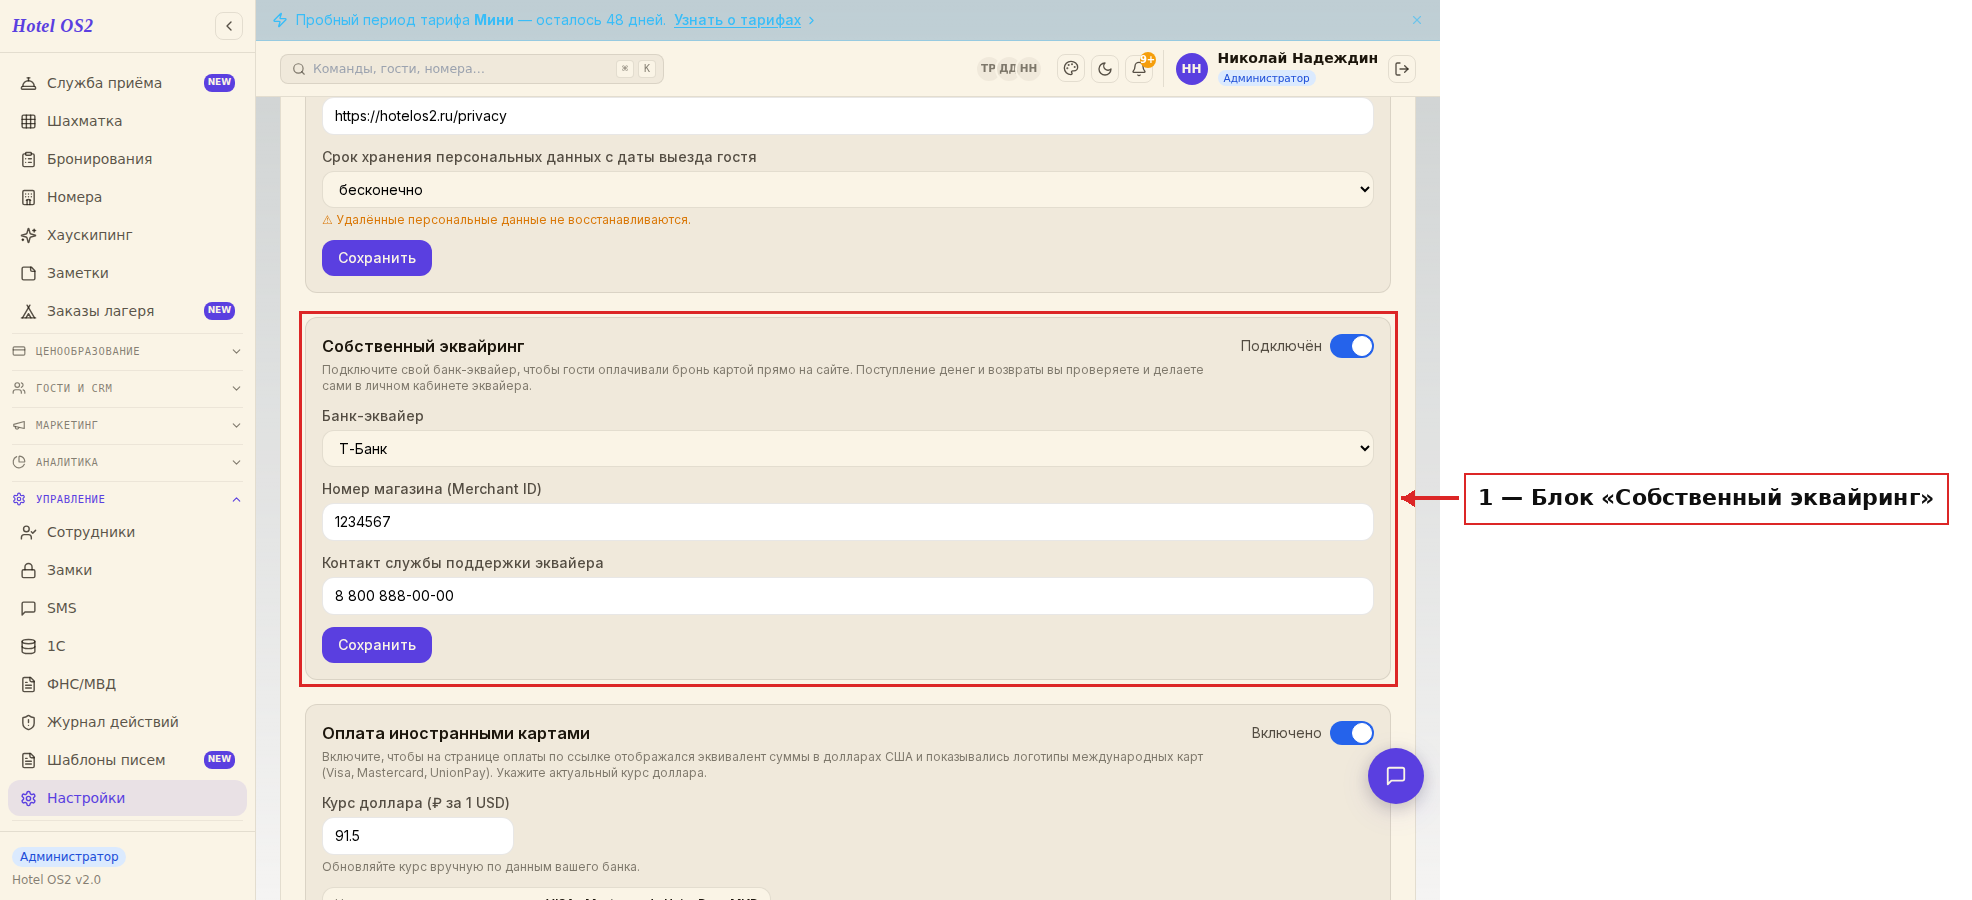Collapse the sidebar with chevron button
The width and height of the screenshot is (1972, 900).
[x=229, y=26]
